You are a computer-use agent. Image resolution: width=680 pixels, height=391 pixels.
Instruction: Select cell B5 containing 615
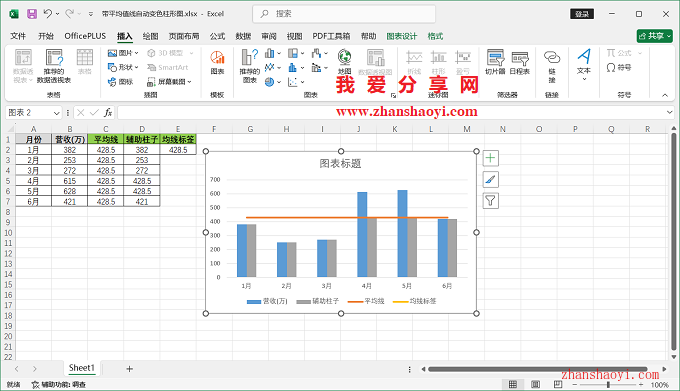coord(69,181)
